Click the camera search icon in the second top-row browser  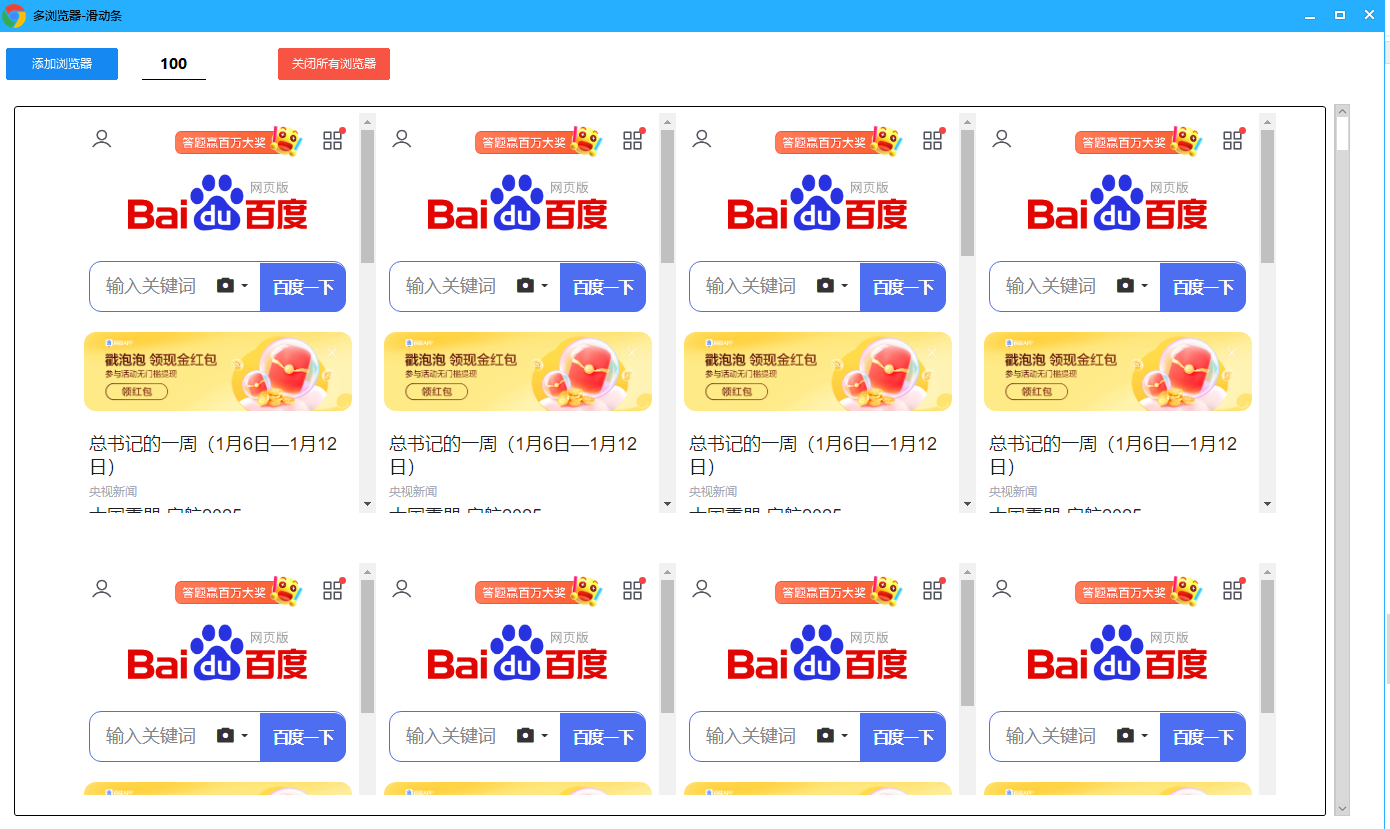pyautogui.click(x=525, y=286)
